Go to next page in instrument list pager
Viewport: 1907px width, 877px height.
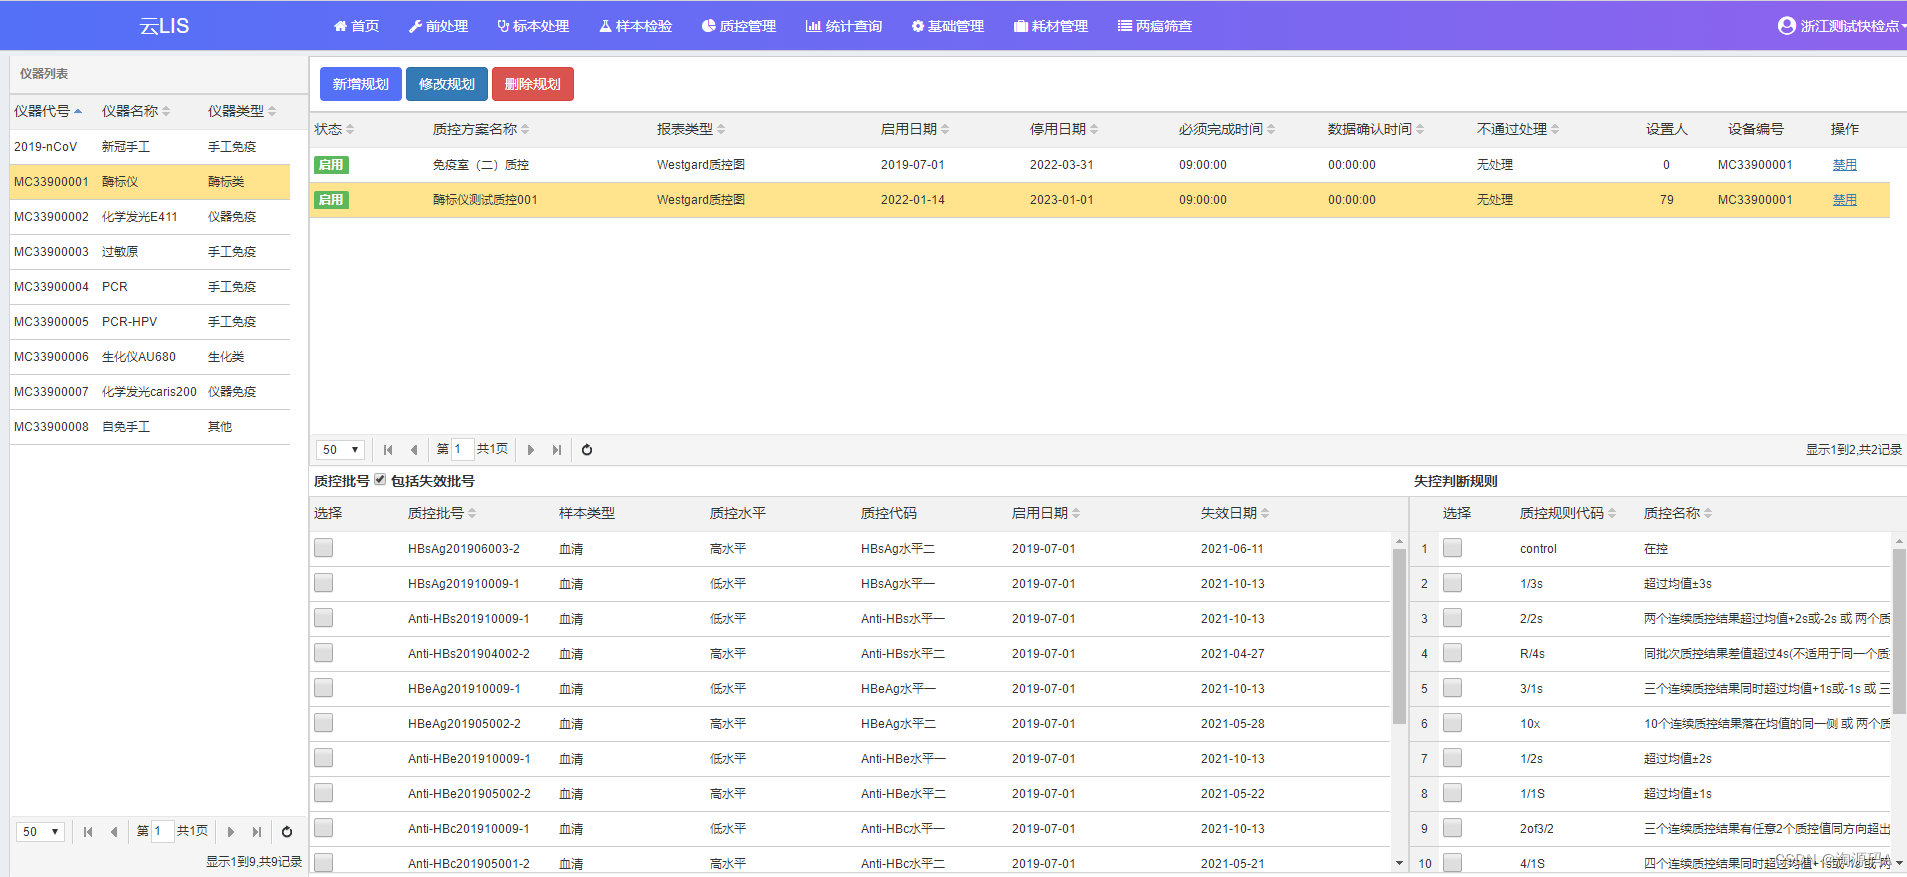(231, 832)
